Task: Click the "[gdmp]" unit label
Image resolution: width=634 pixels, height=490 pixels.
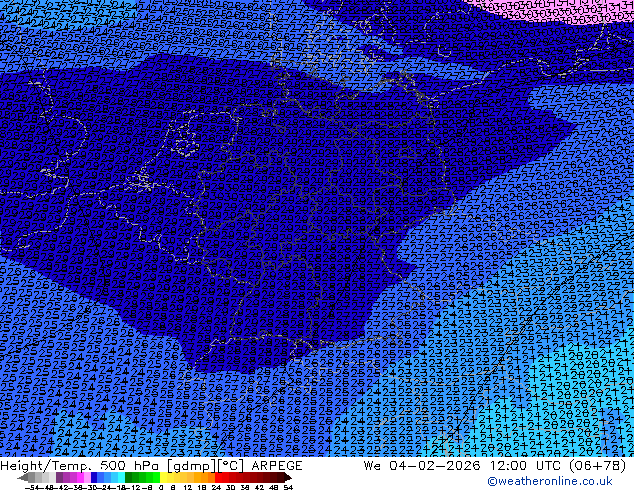Action: (x=190, y=466)
